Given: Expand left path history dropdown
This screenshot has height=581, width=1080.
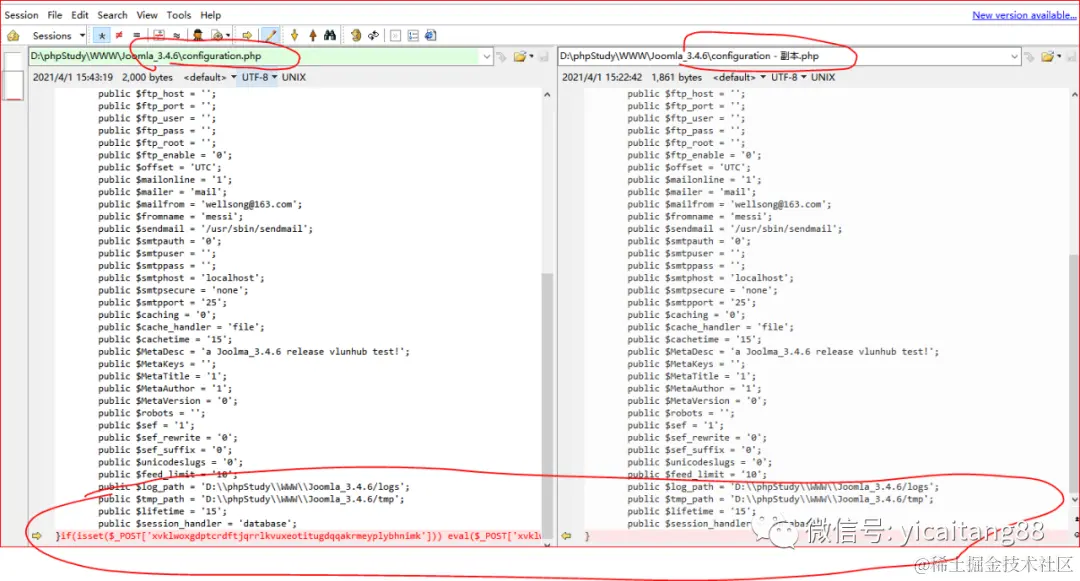Looking at the screenshot, I should click(x=487, y=56).
